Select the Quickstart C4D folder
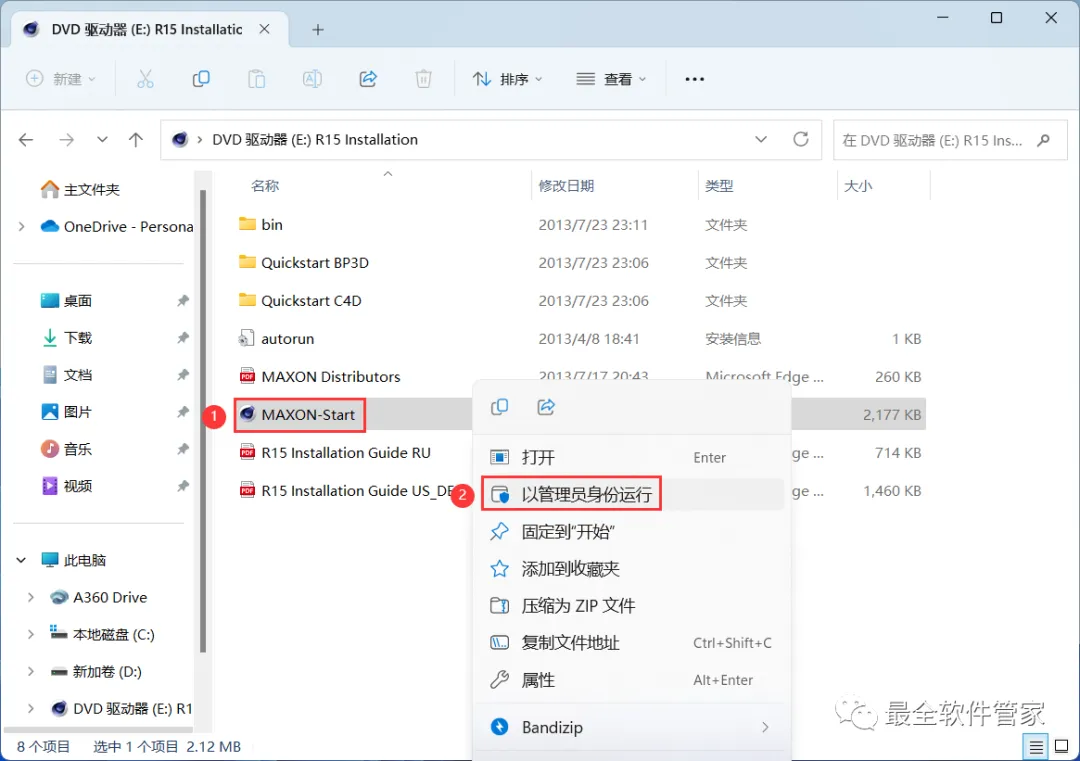Screen dimensions: 1080x761 tap(311, 301)
